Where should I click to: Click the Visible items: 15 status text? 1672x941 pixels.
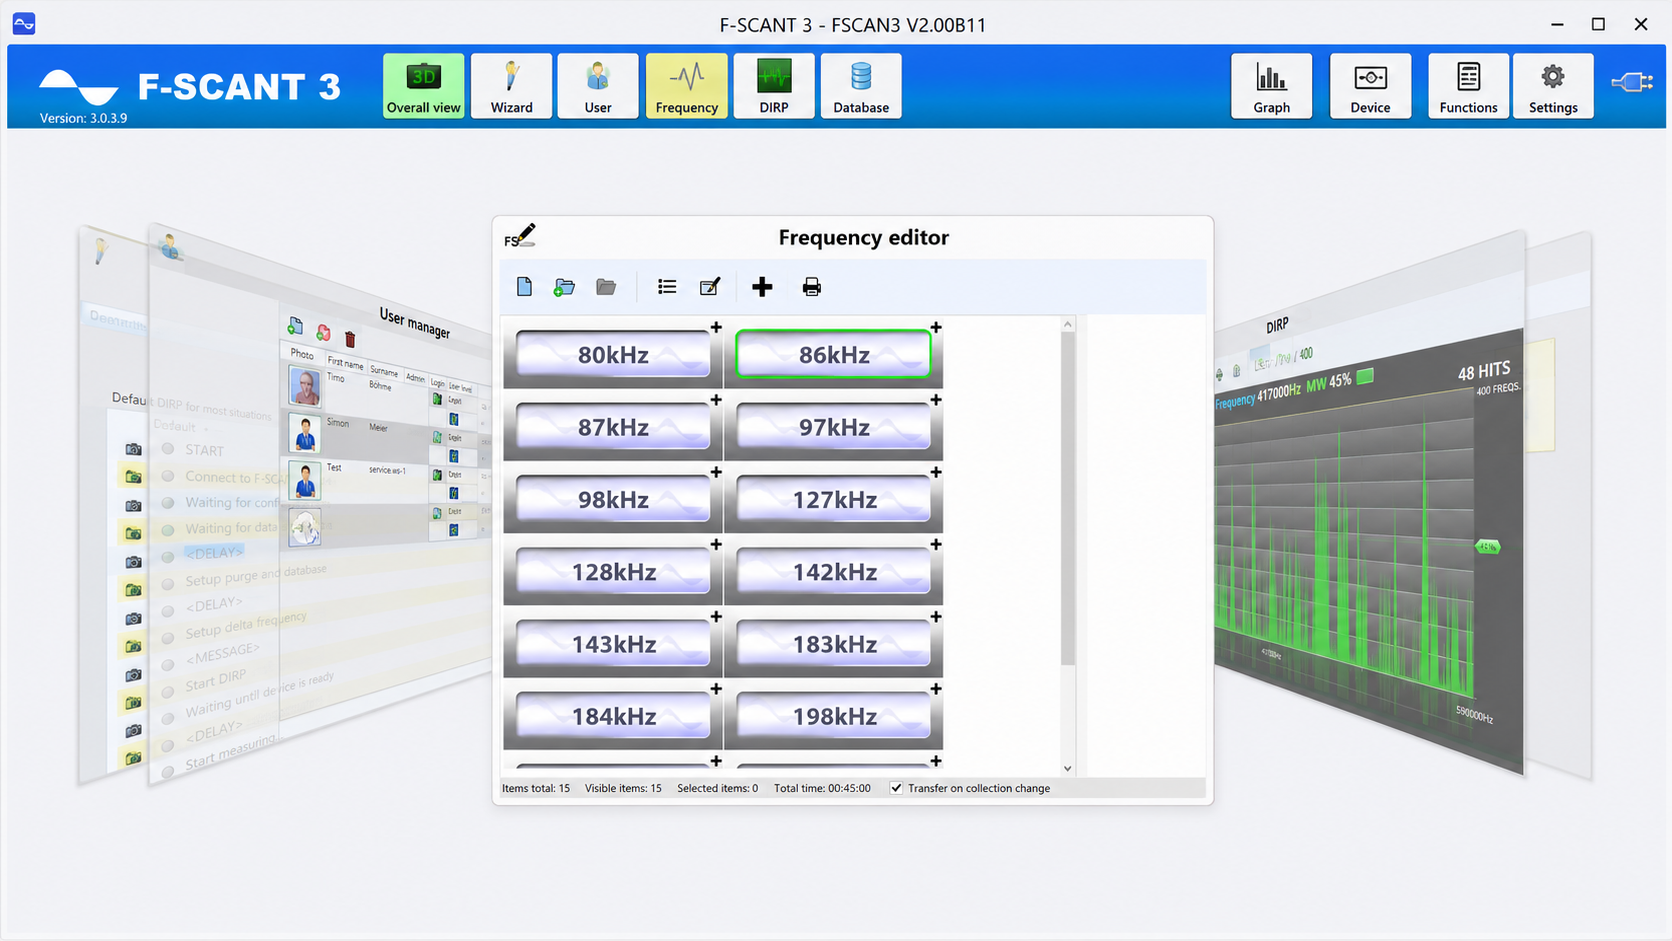623,788
